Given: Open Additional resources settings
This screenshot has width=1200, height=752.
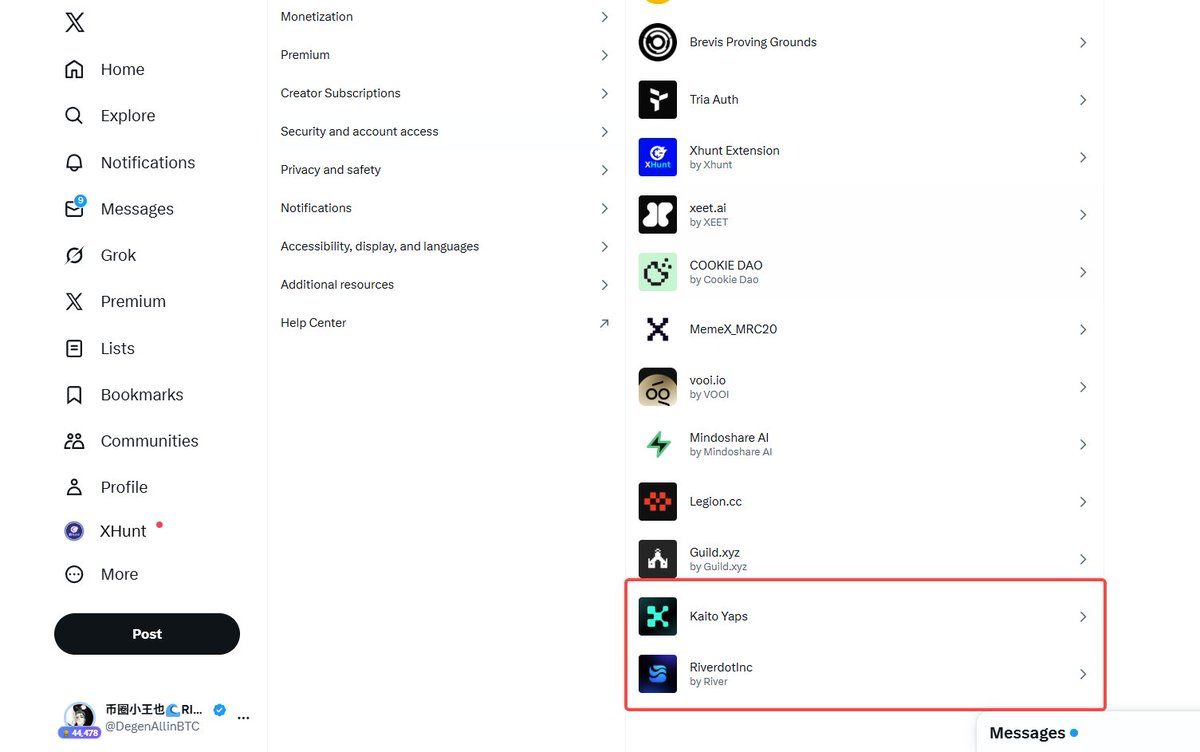Looking at the screenshot, I should coord(446,285).
